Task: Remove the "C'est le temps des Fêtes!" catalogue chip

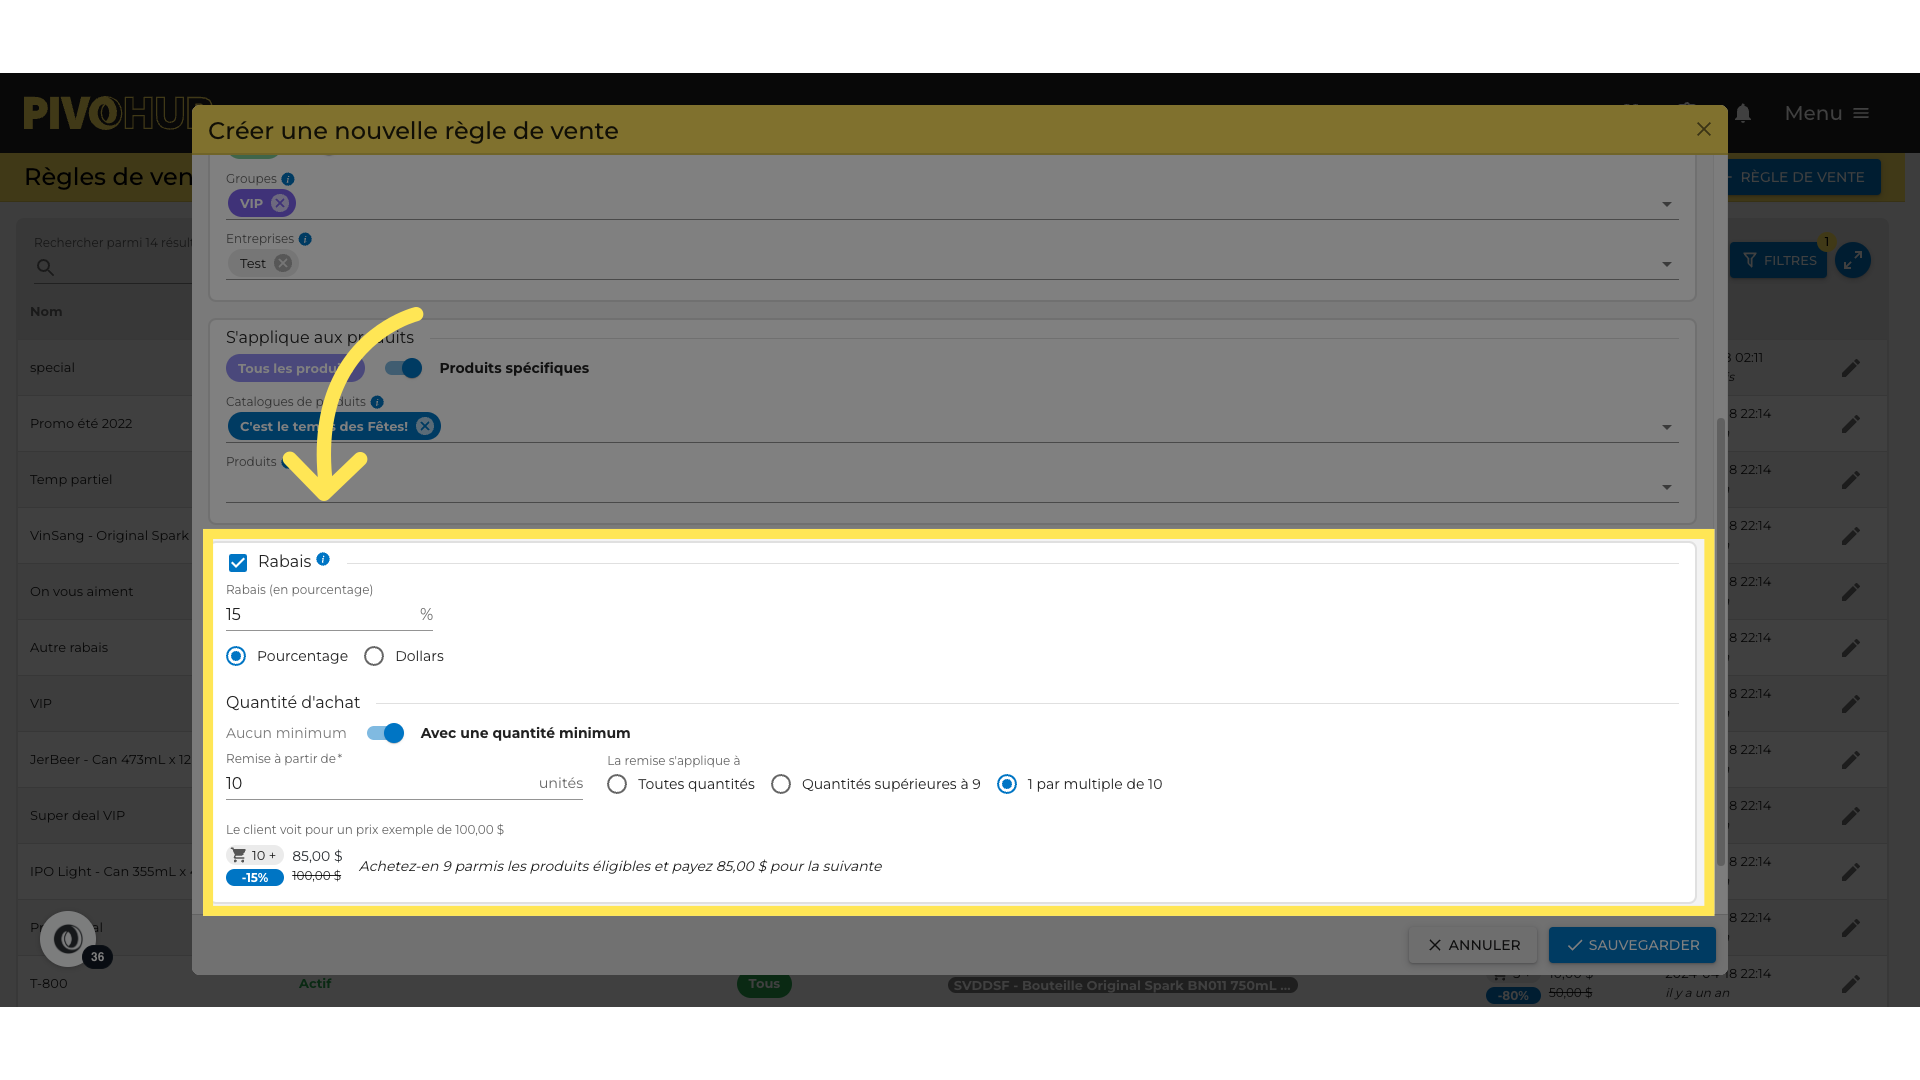Action: tap(425, 426)
